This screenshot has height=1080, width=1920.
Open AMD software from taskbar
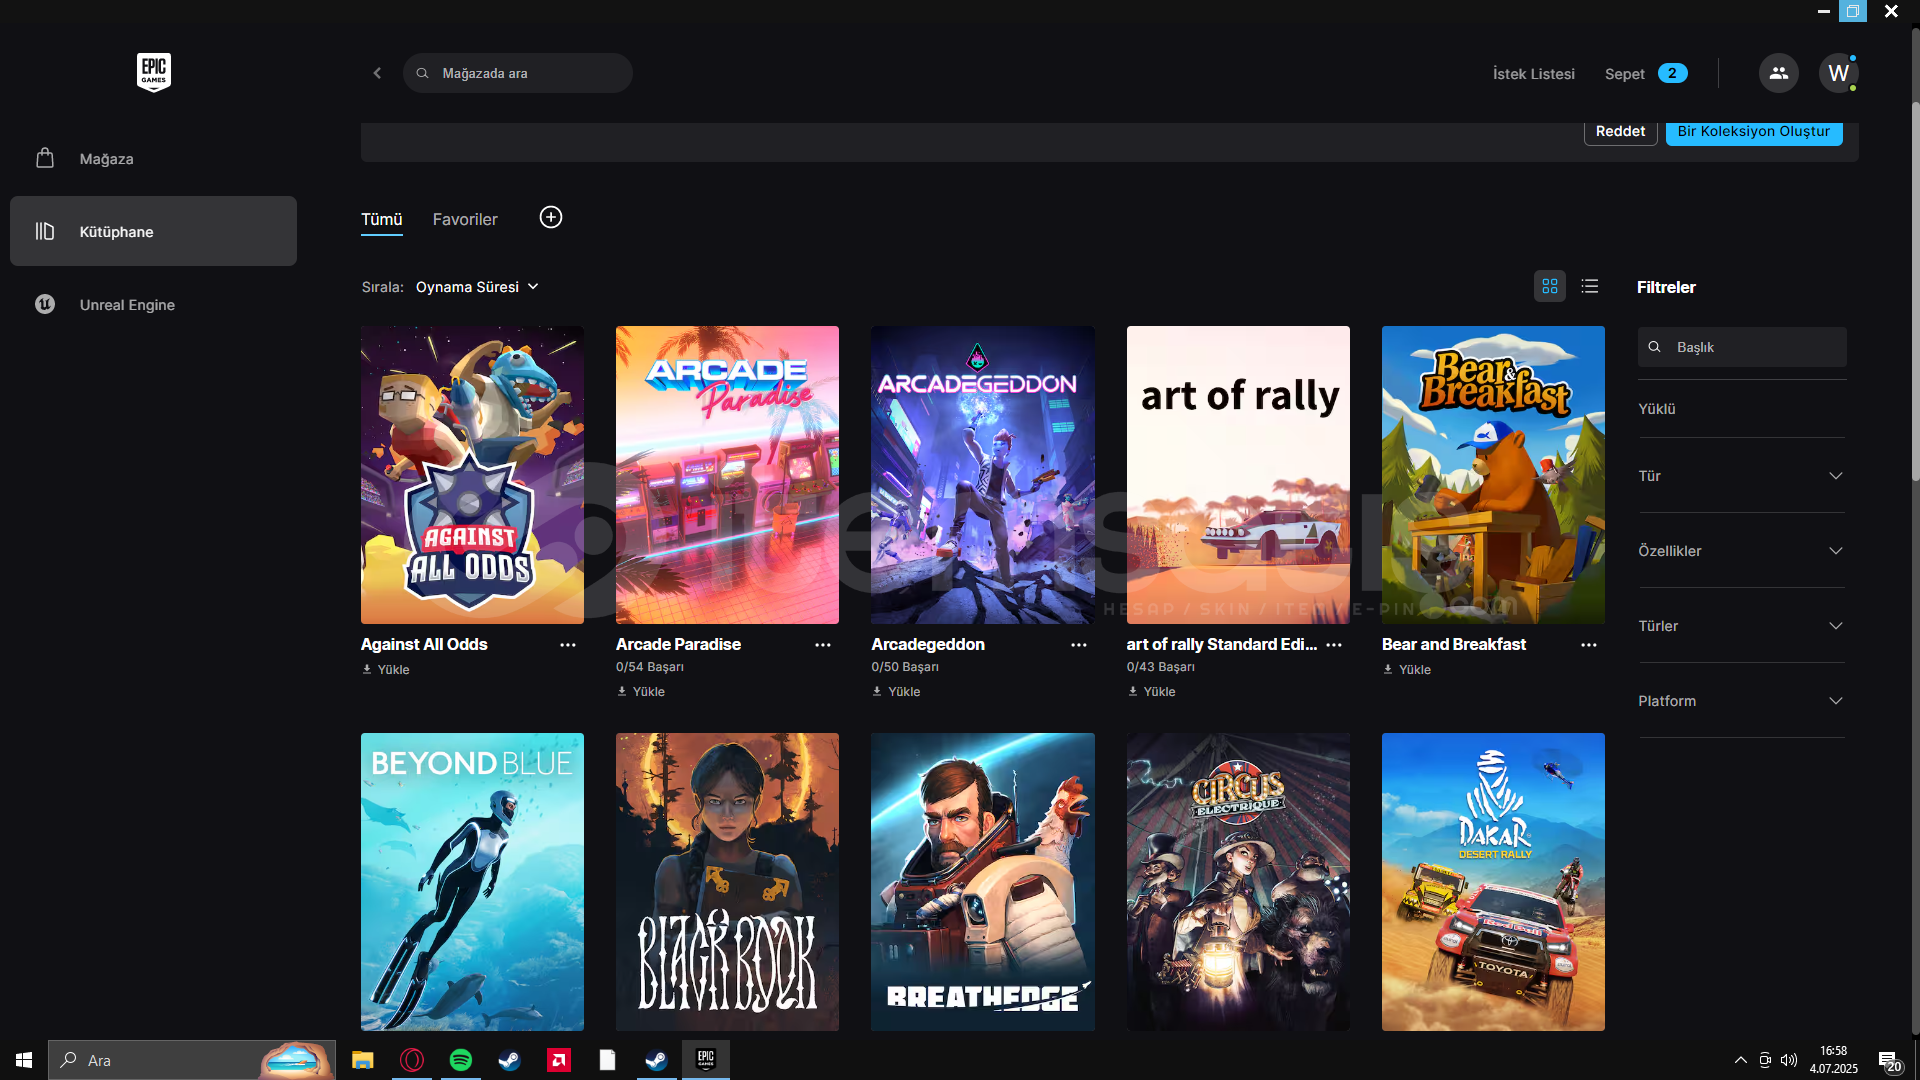tap(559, 1060)
